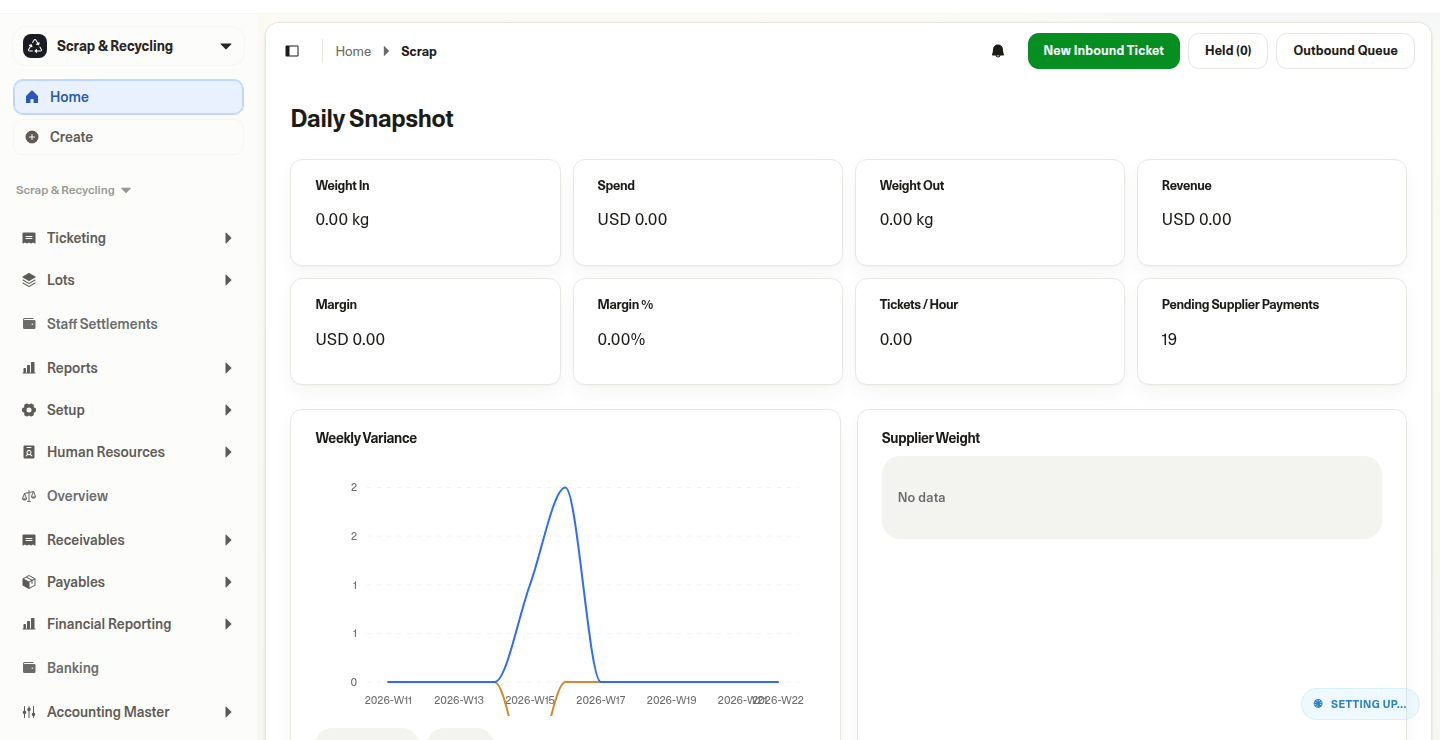Expand the Financial Reporting submenu arrow
This screenshot has width=1440, height=740.
click(228, 624)
